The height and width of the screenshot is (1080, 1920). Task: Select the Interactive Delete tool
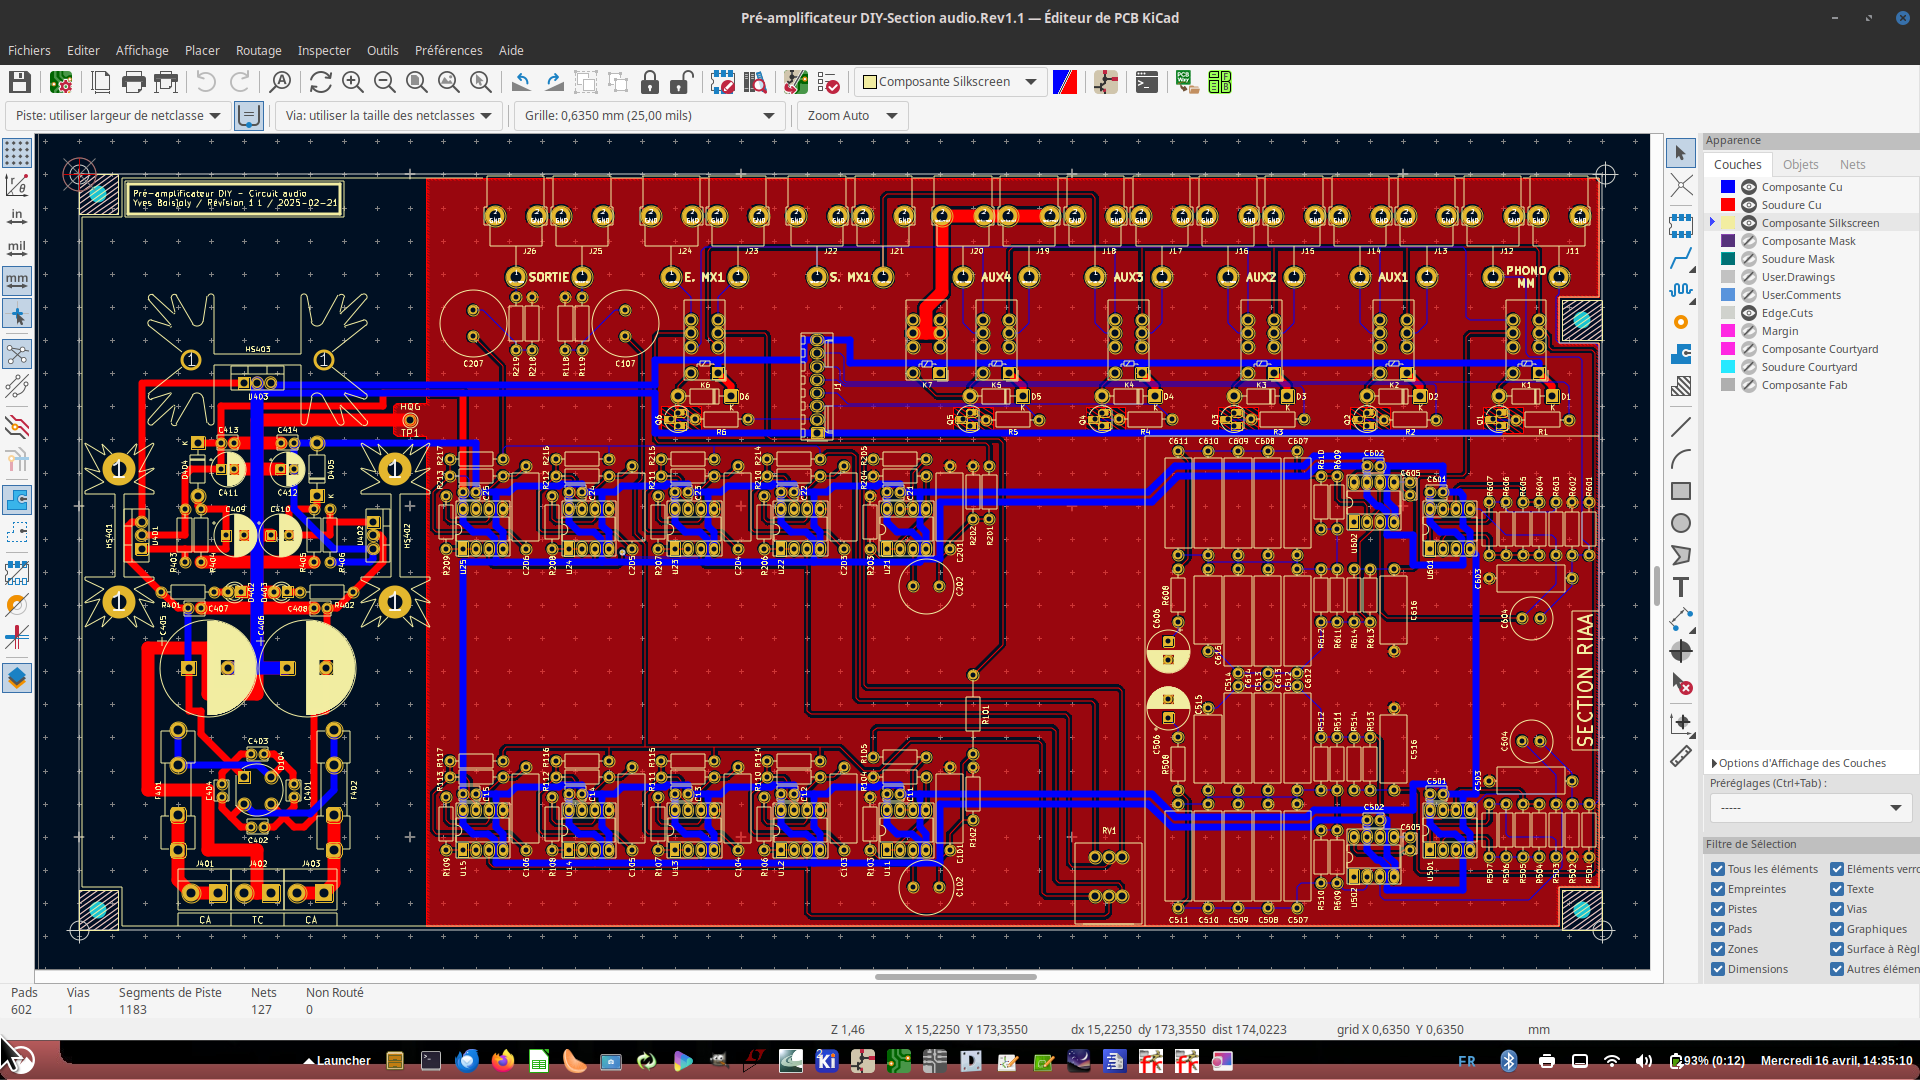(1681, 684)
